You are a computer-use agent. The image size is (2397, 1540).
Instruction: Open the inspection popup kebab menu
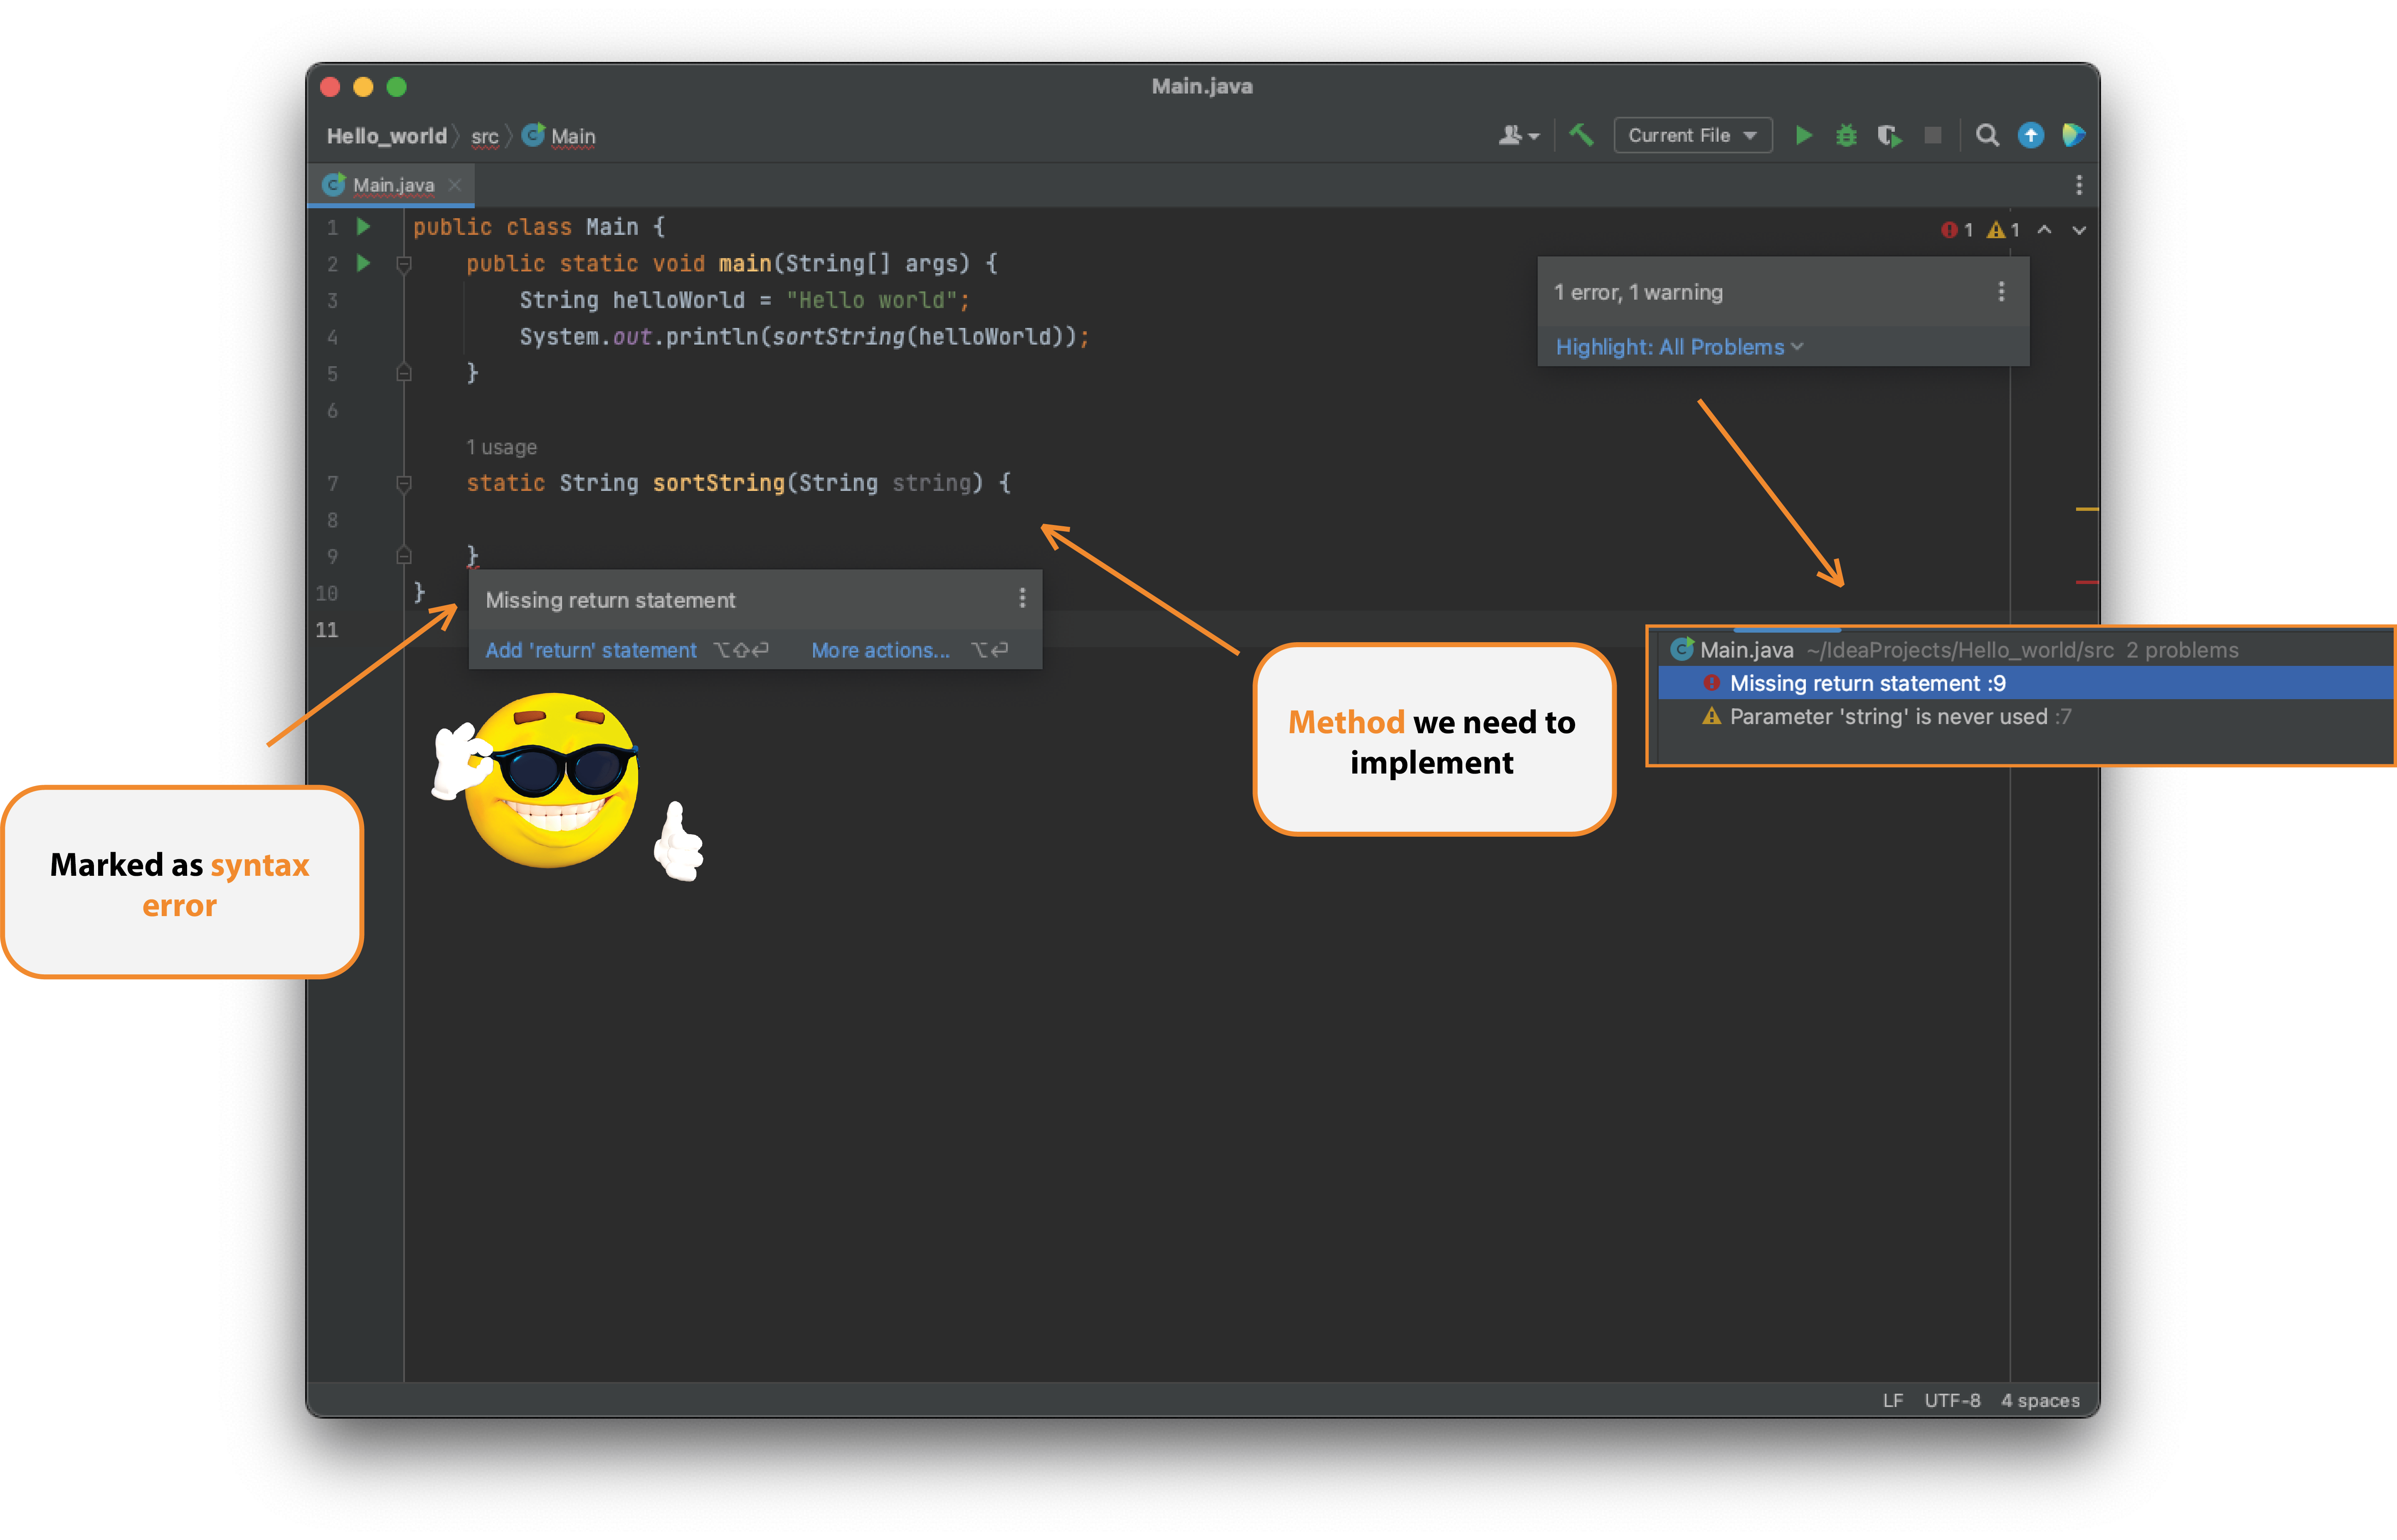[x=2001, y=292]
